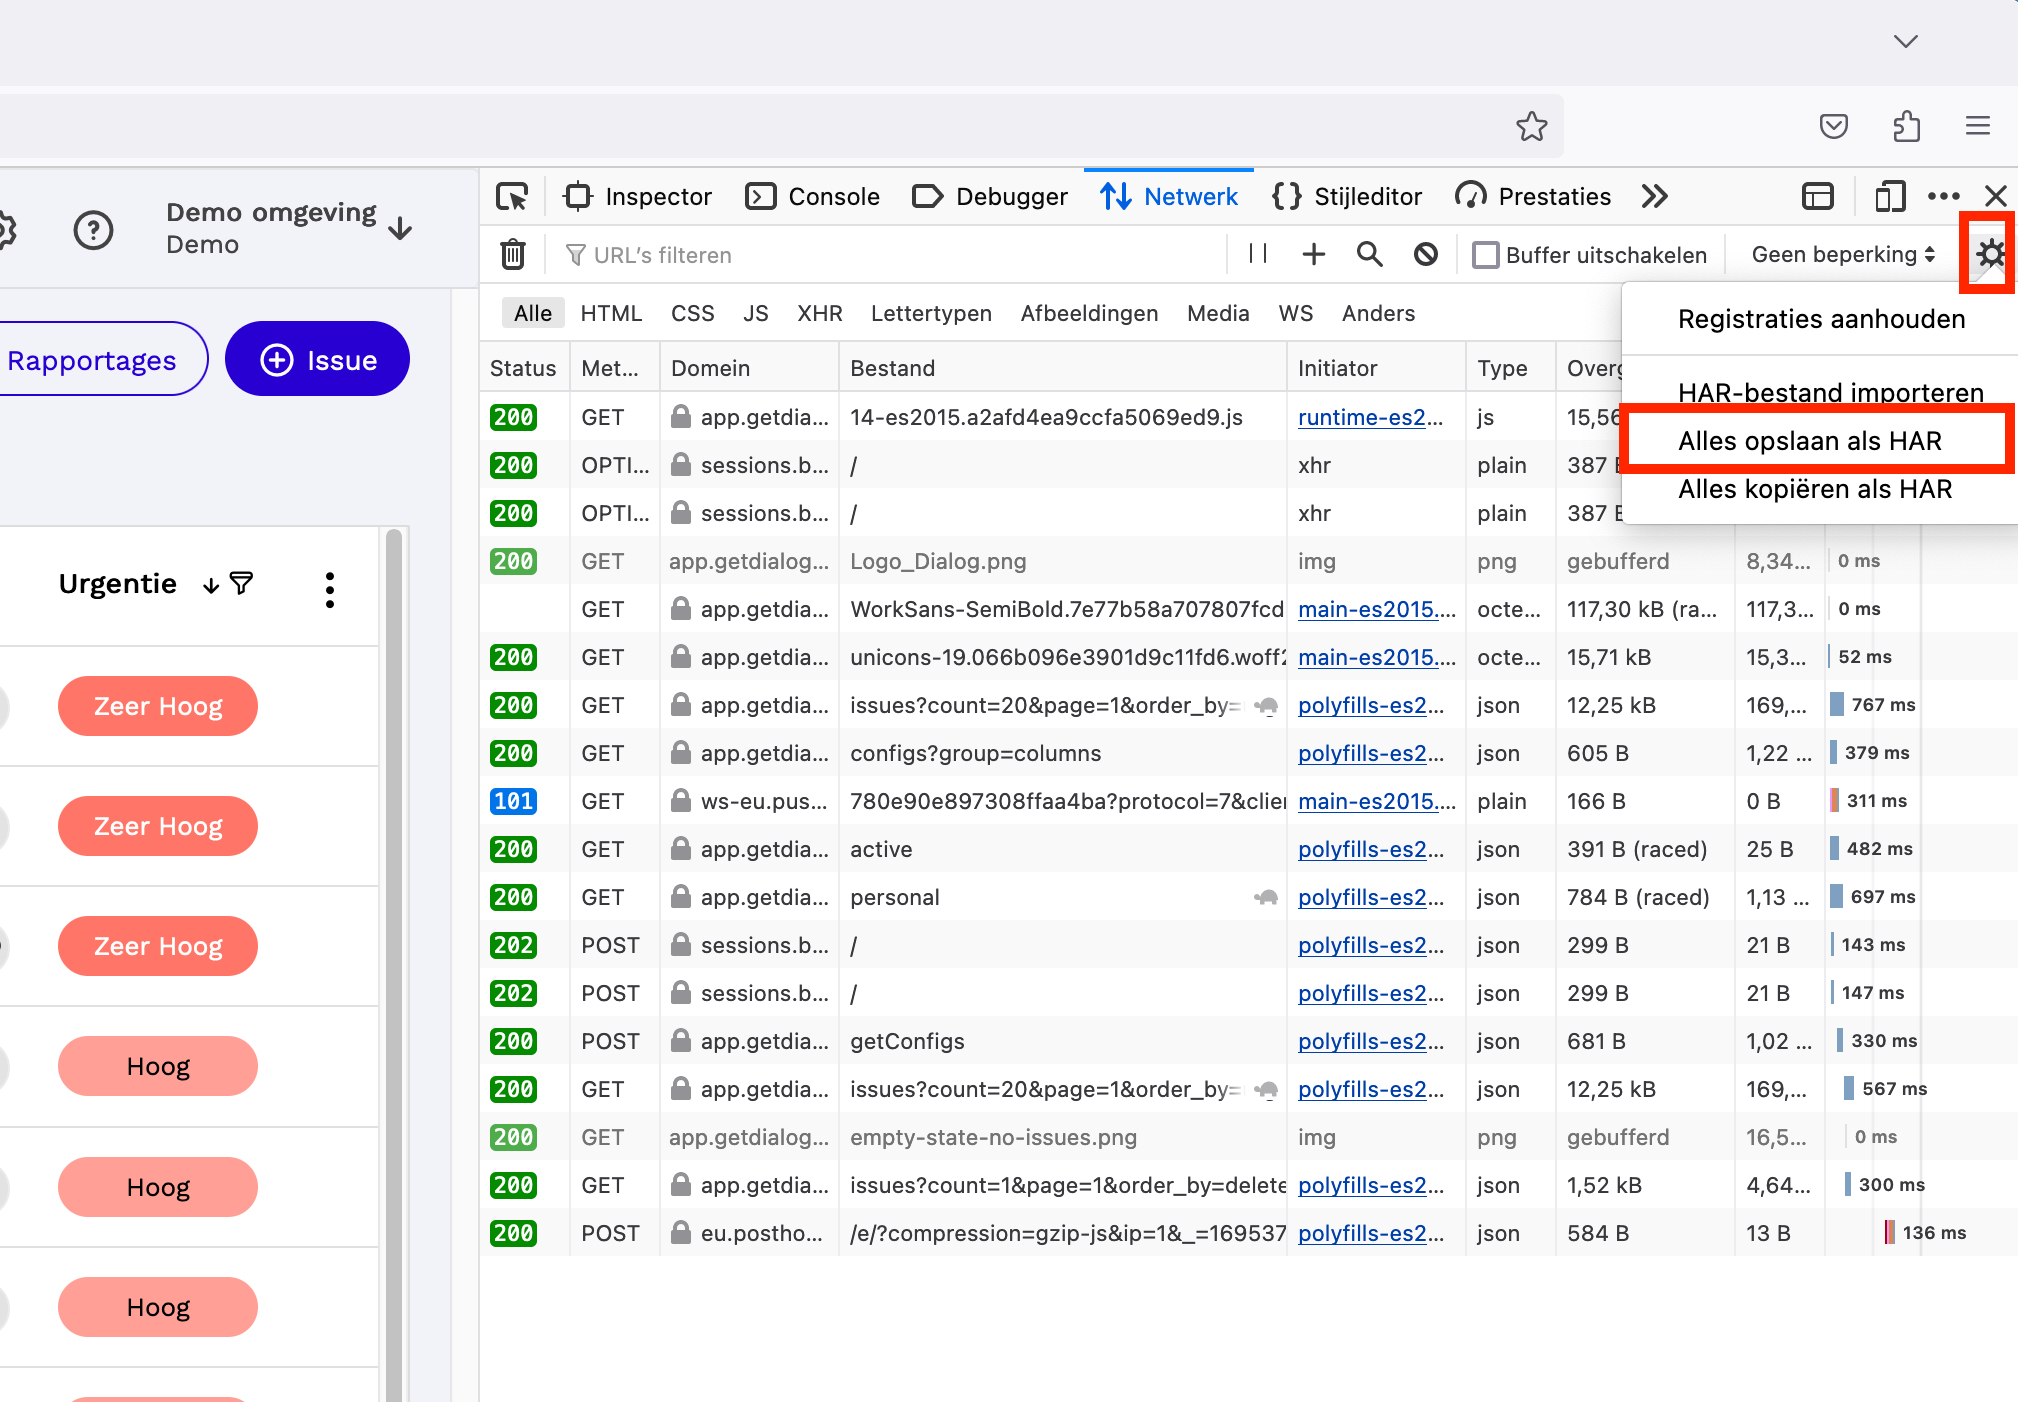
Task: Open request blocking icon
Action: 1426,254
